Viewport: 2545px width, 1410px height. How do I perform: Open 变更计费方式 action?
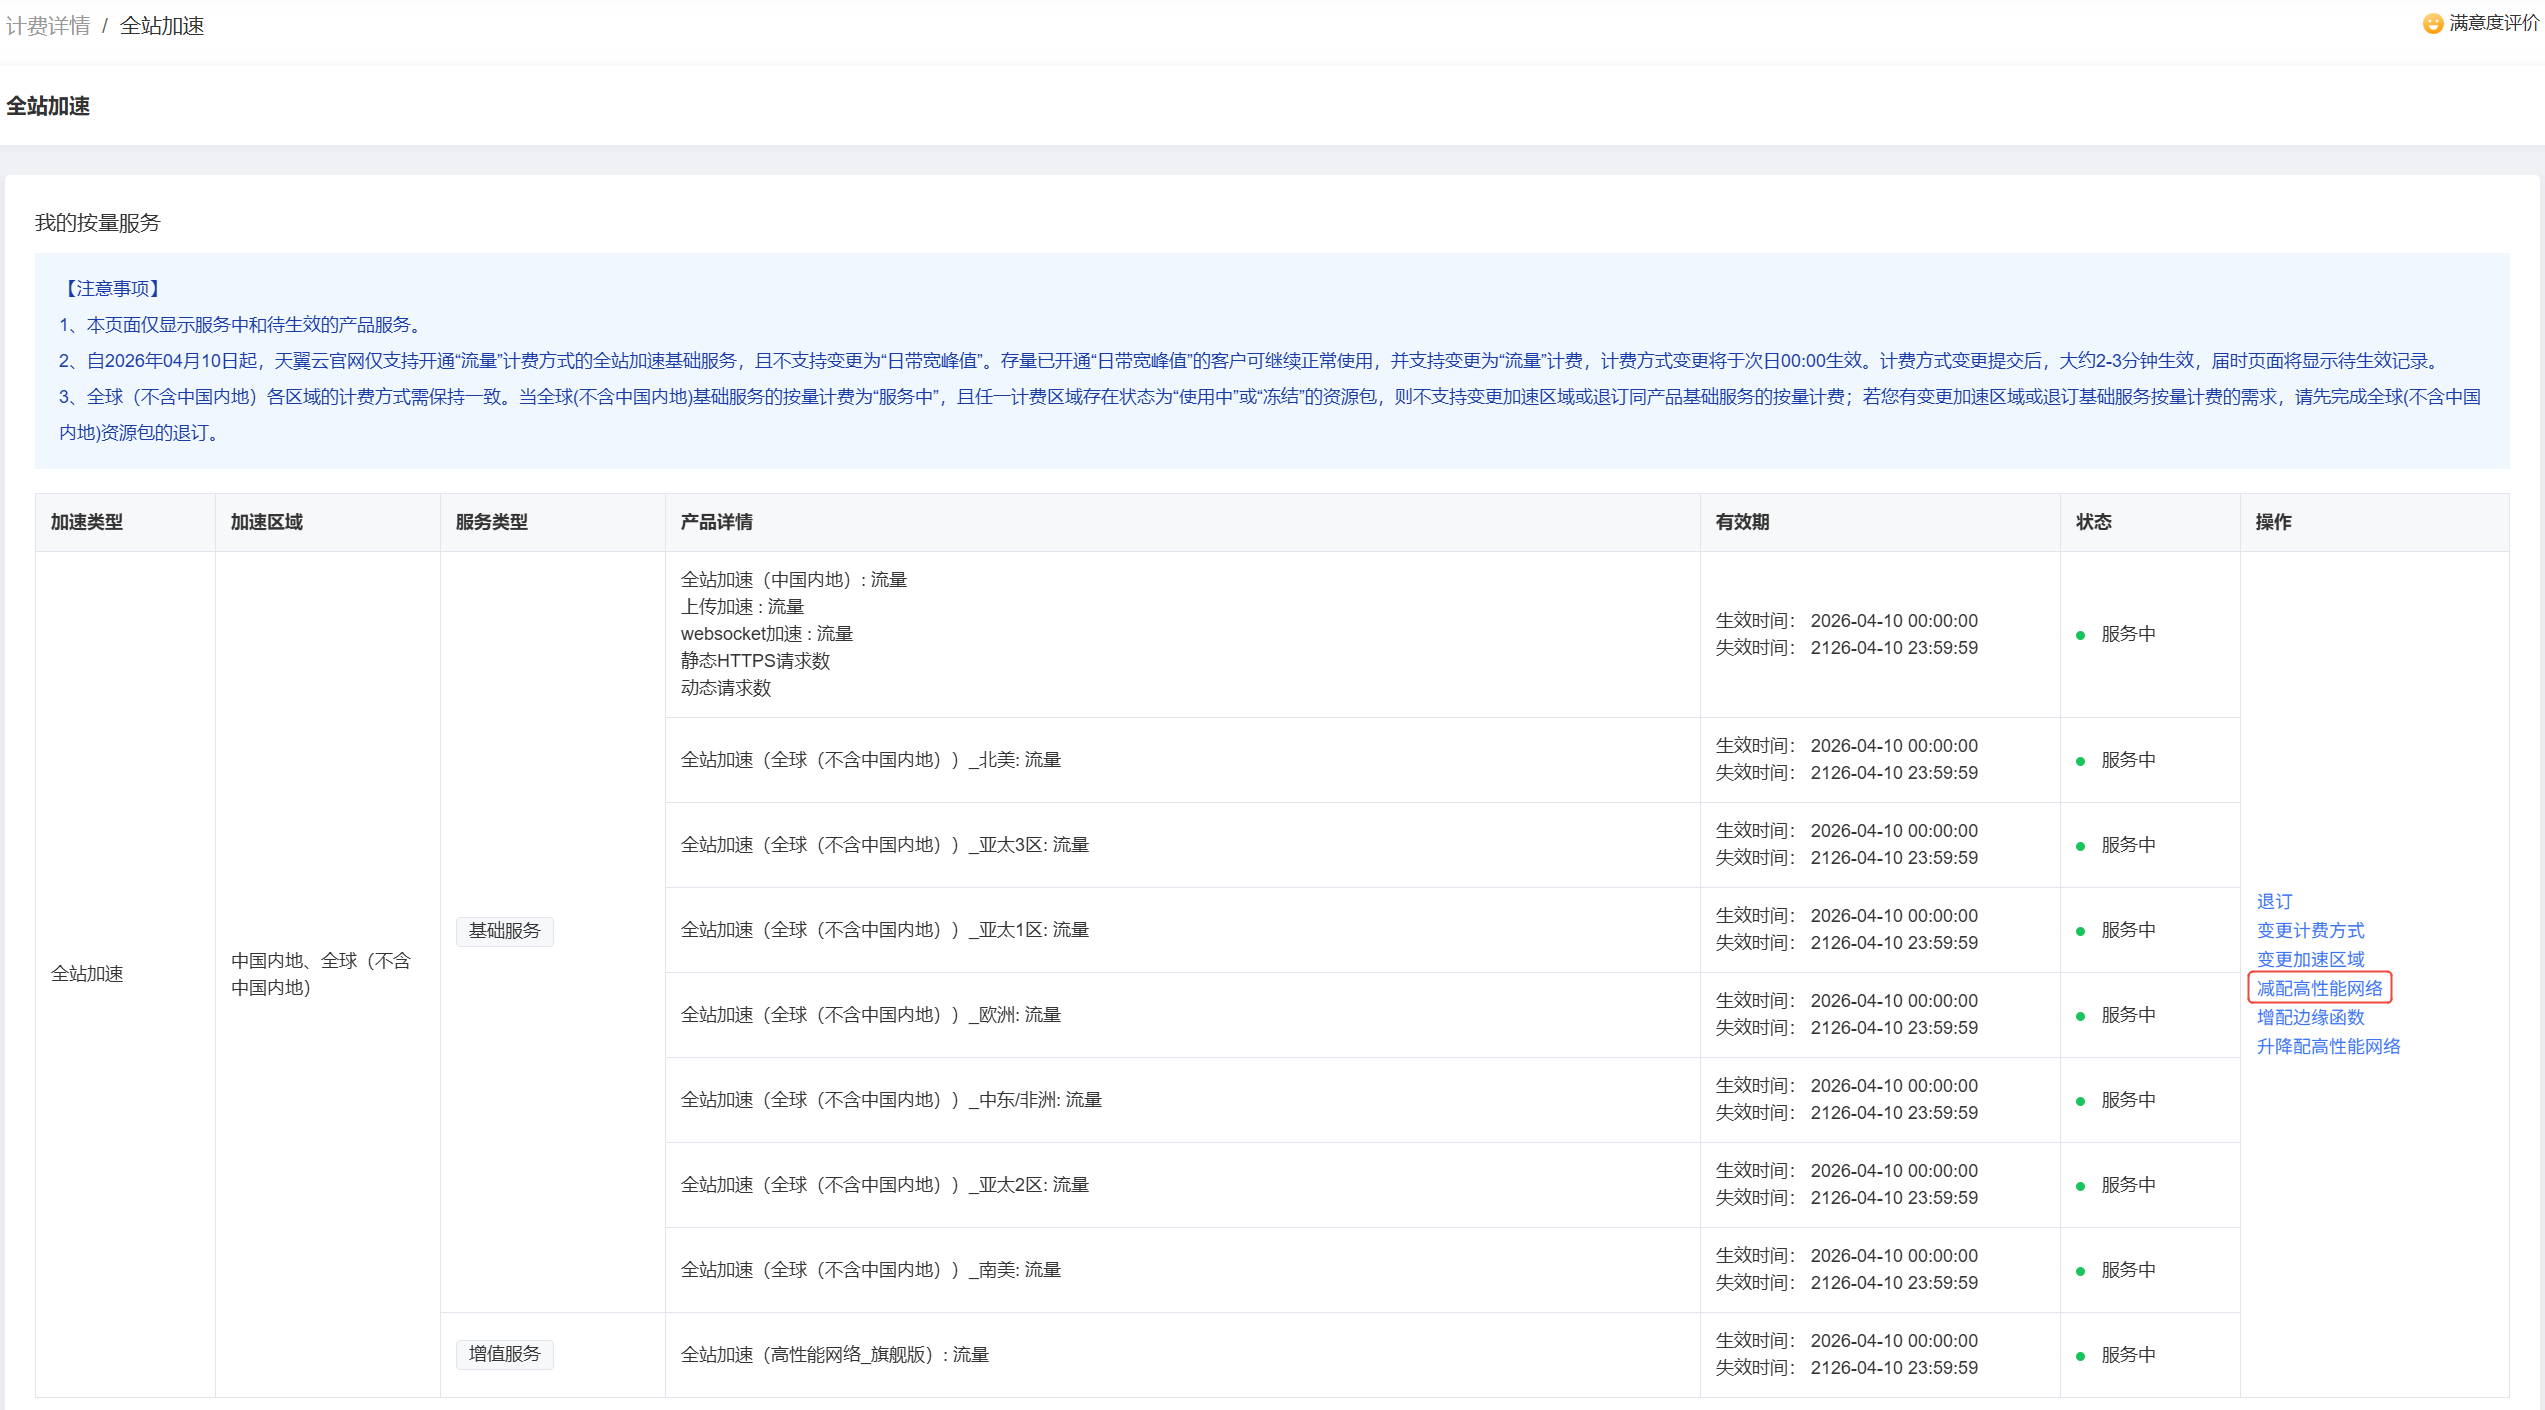(x=2310, y=930)
